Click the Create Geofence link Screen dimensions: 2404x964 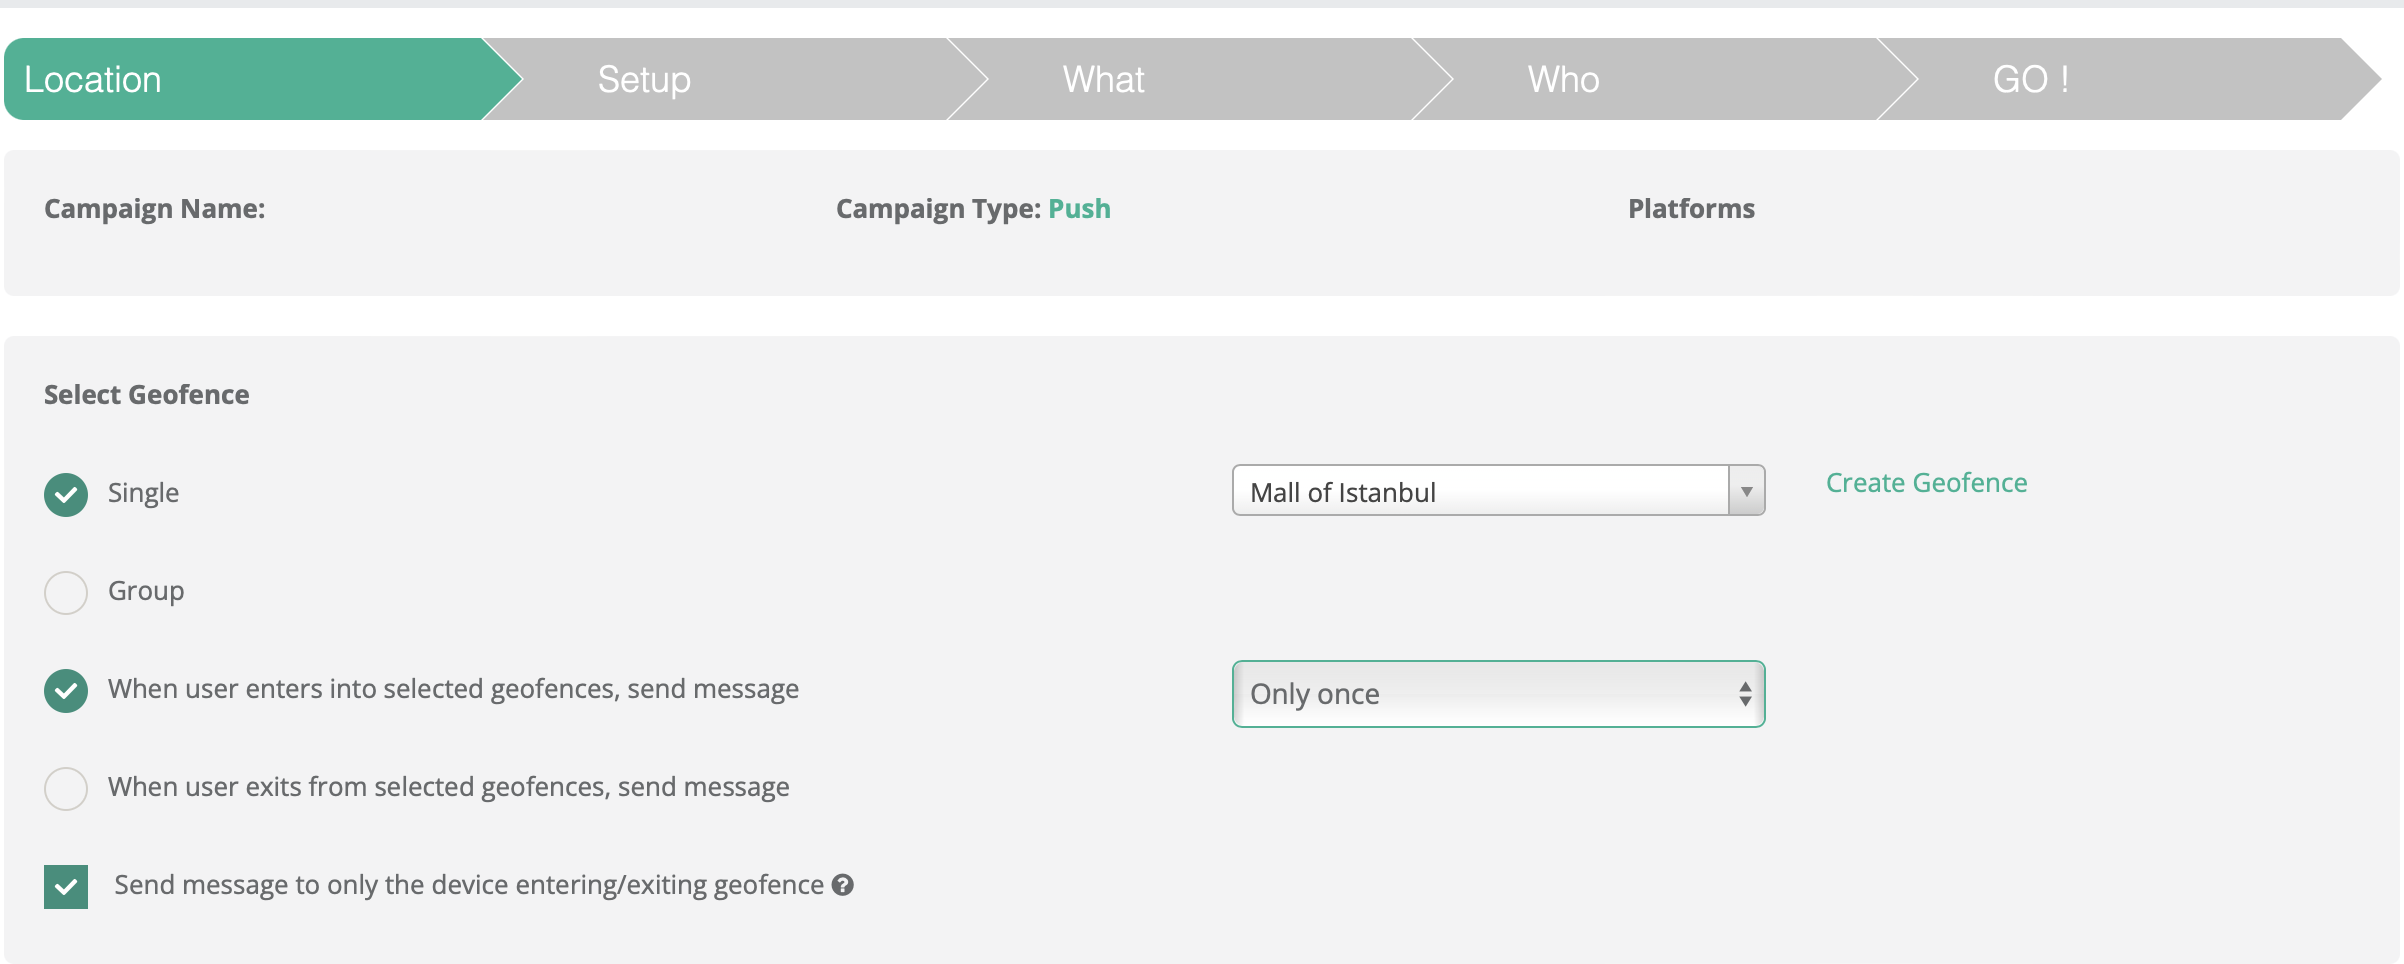pos(1926,483)
